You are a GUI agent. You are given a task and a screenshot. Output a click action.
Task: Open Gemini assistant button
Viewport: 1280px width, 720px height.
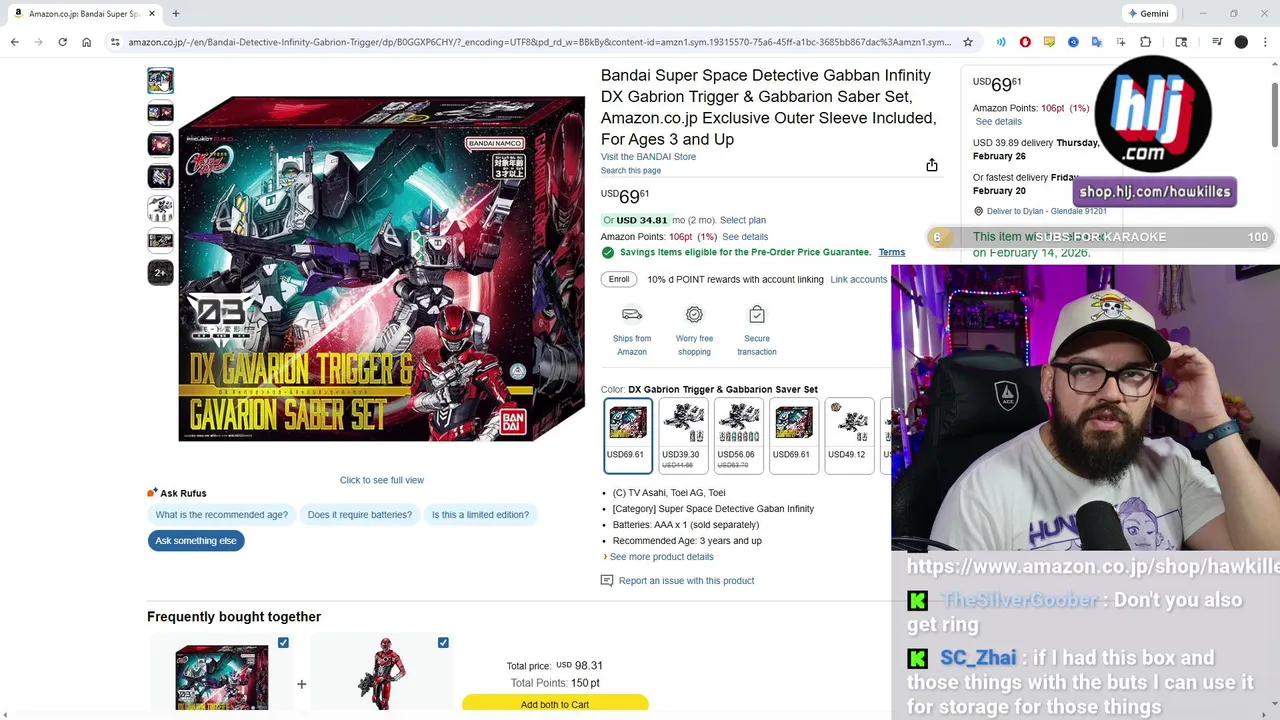[x=1148, y=13]
